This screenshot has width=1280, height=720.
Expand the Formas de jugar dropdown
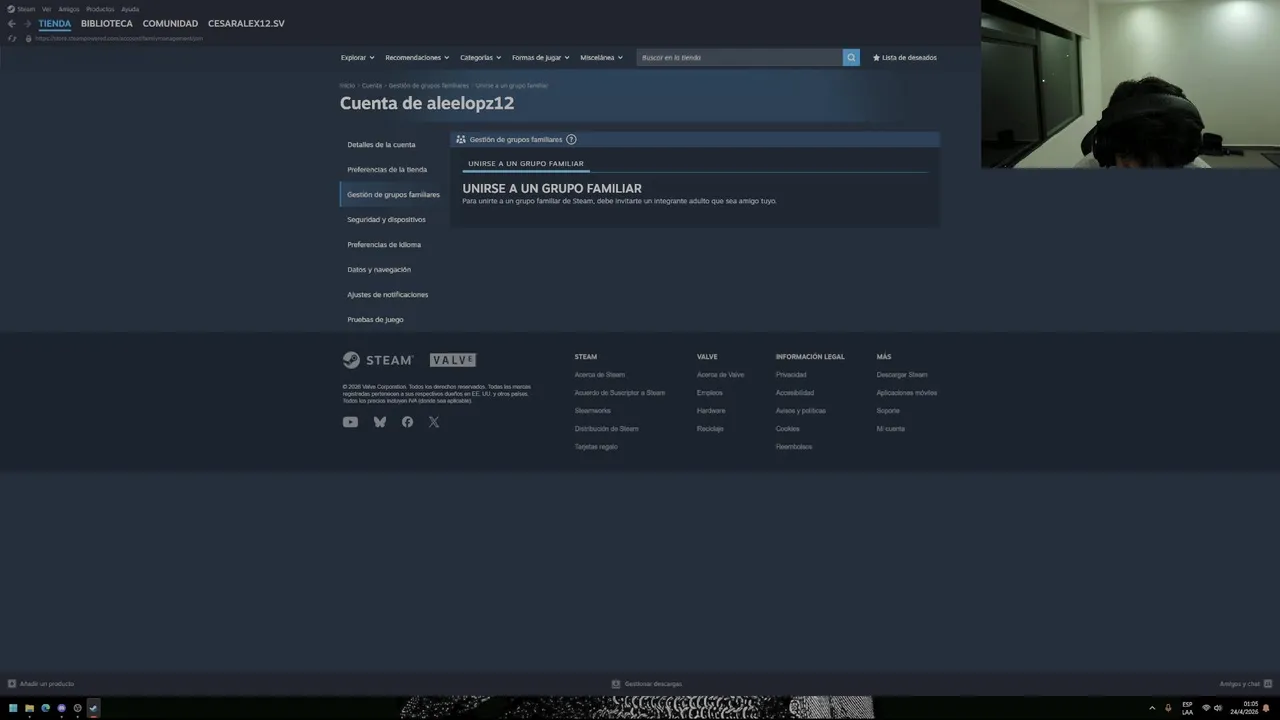pyautogui.click(x=540, y=58)
